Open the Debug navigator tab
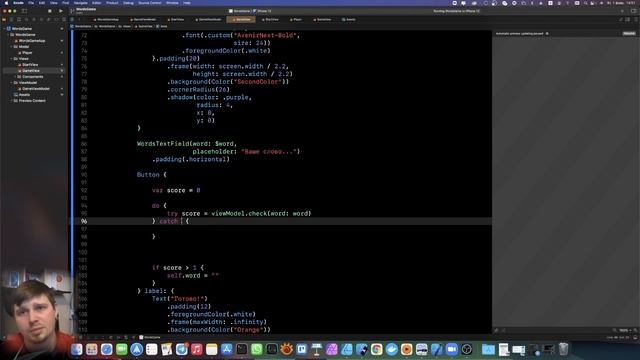The image size is (640, 360). pyautogui.click(x=49, y=19)
